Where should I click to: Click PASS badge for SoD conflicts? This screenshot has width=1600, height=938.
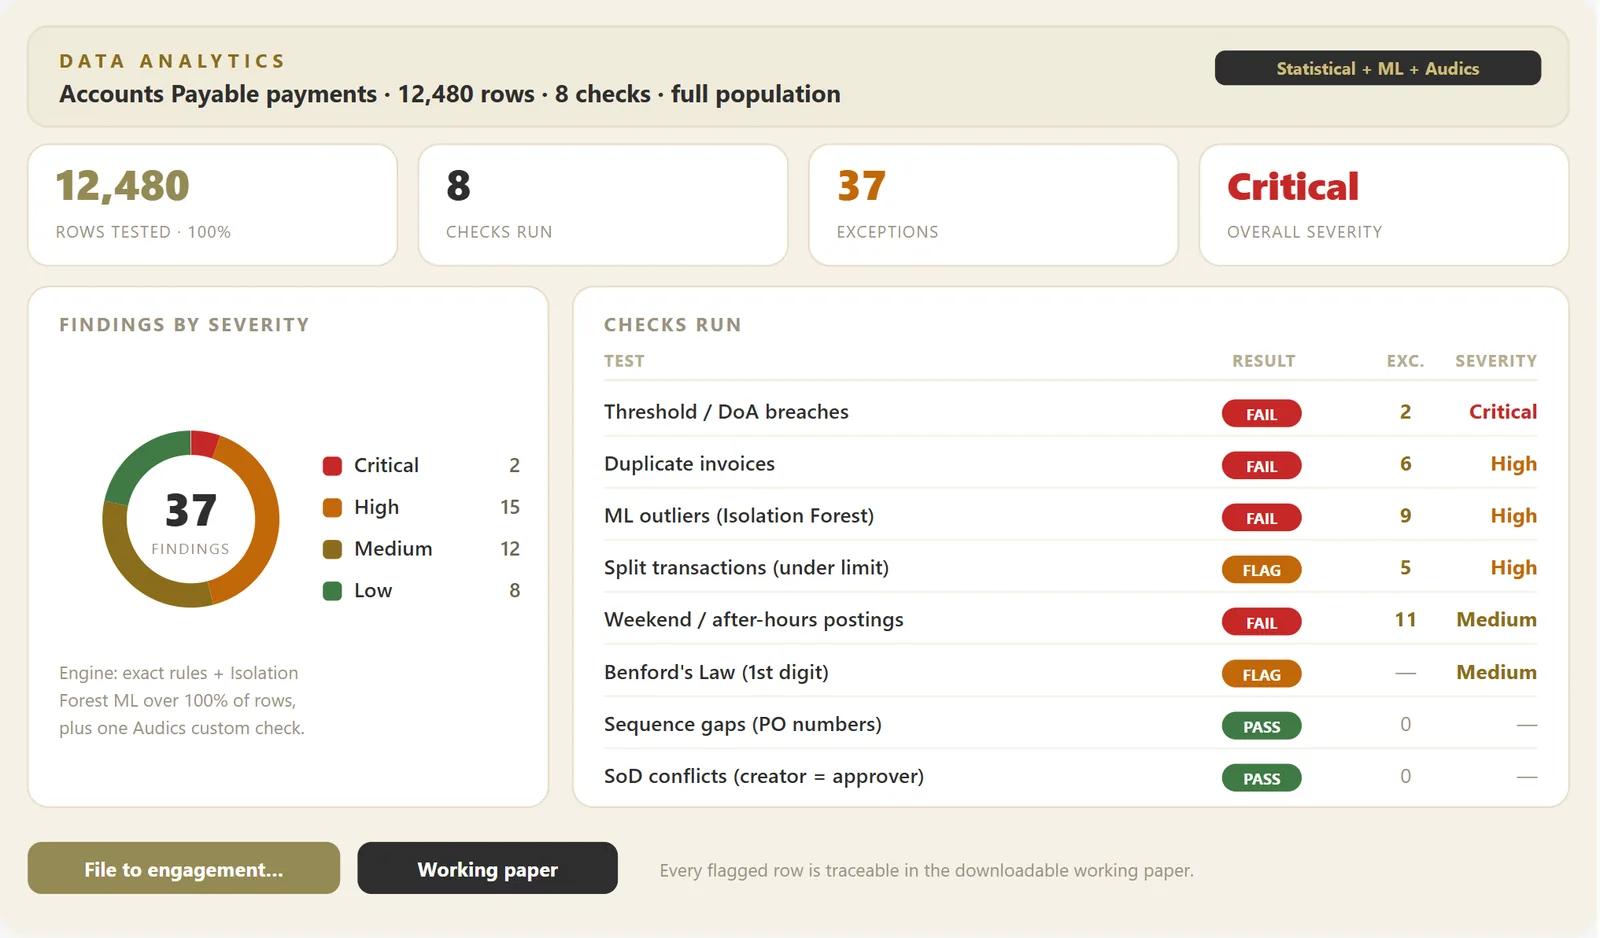click(1261, 778)
